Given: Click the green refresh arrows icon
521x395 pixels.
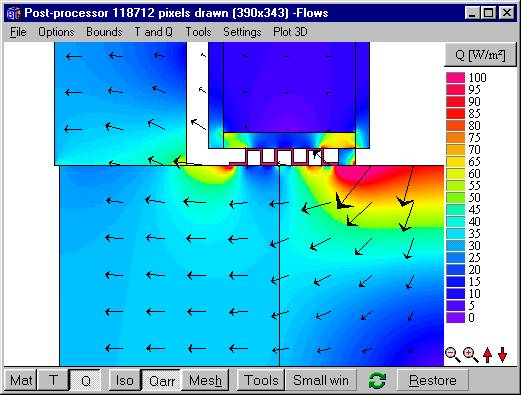Looking at the screenshot, I should [x=377, y=380].
